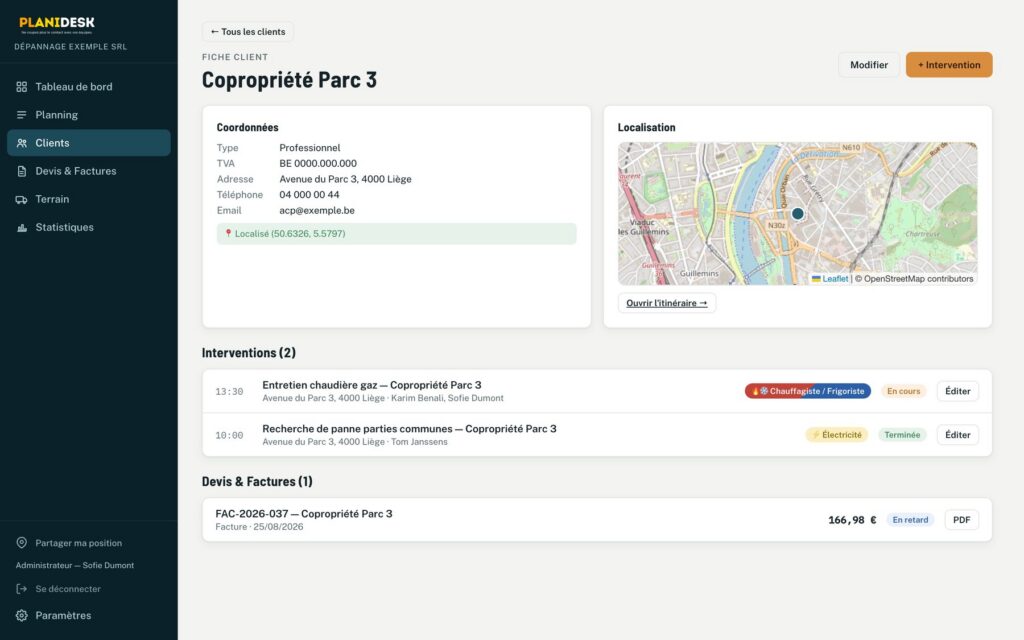This screenshot has width=1024, height=640.
Task: Click the email acp@exemple.be
Action: point(317,210)
